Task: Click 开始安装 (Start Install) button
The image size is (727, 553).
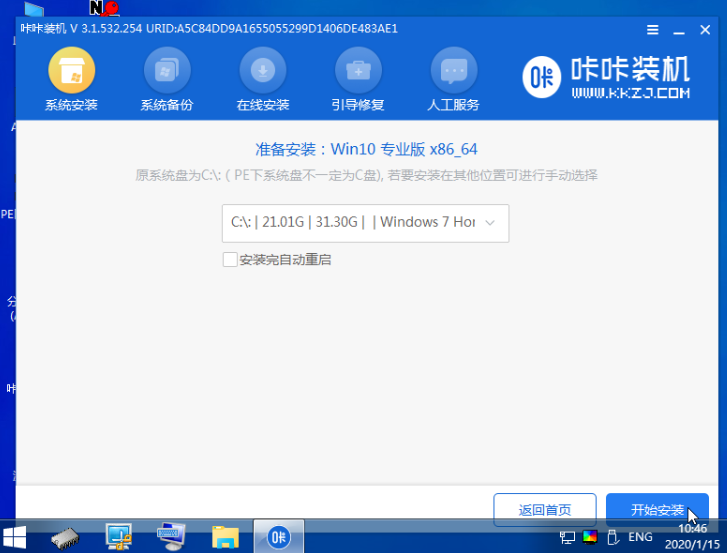Action: (657, 510)
